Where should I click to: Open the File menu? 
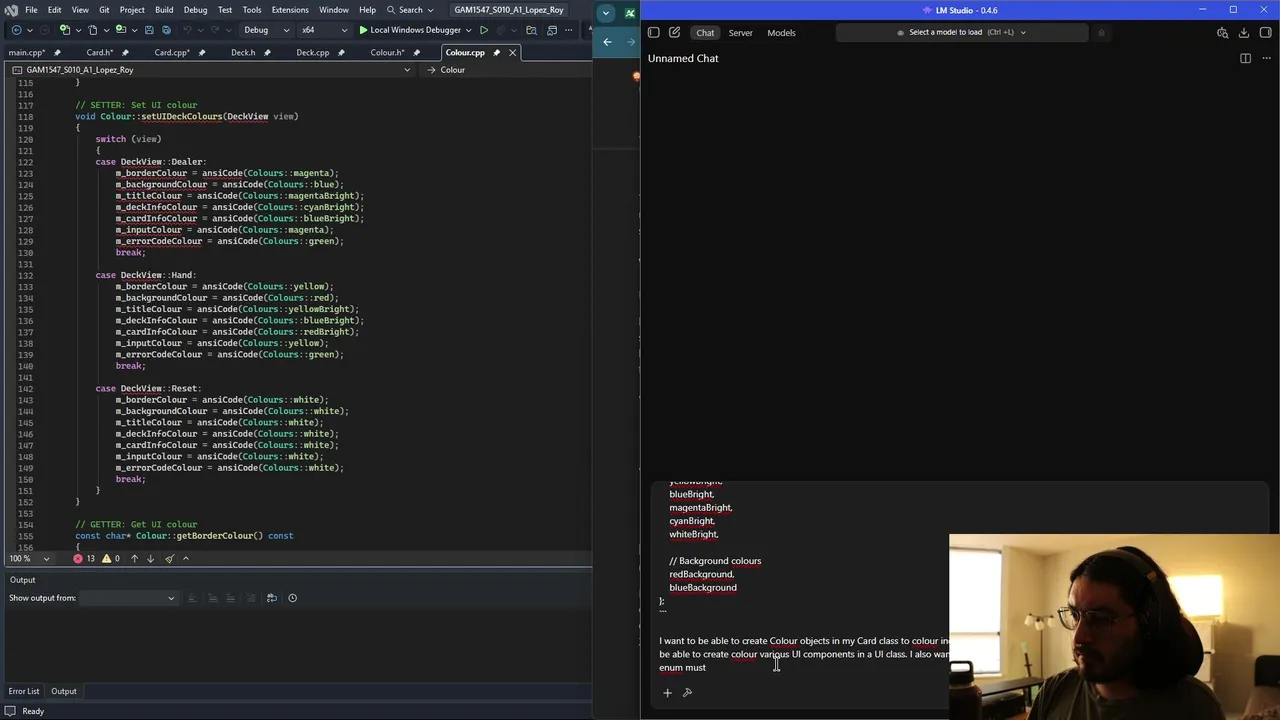click(31, 10)
